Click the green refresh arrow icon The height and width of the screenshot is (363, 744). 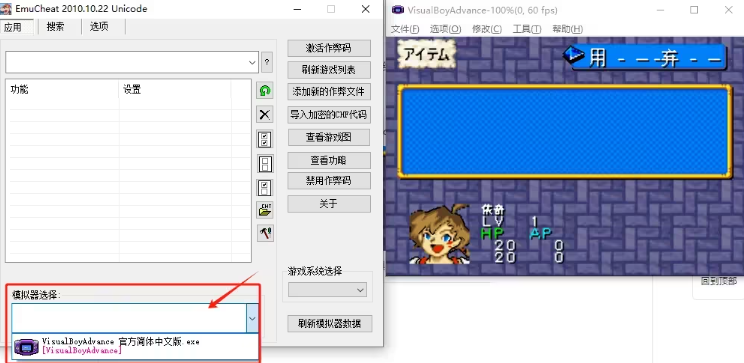(265, 90)
